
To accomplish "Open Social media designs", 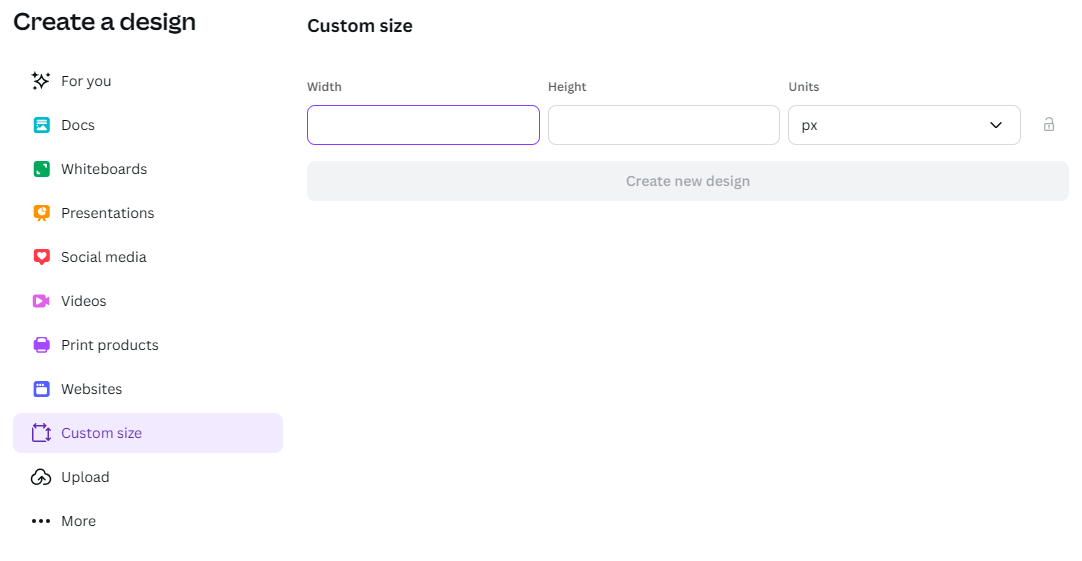I will pyautogui.click(x=148, y=257).
